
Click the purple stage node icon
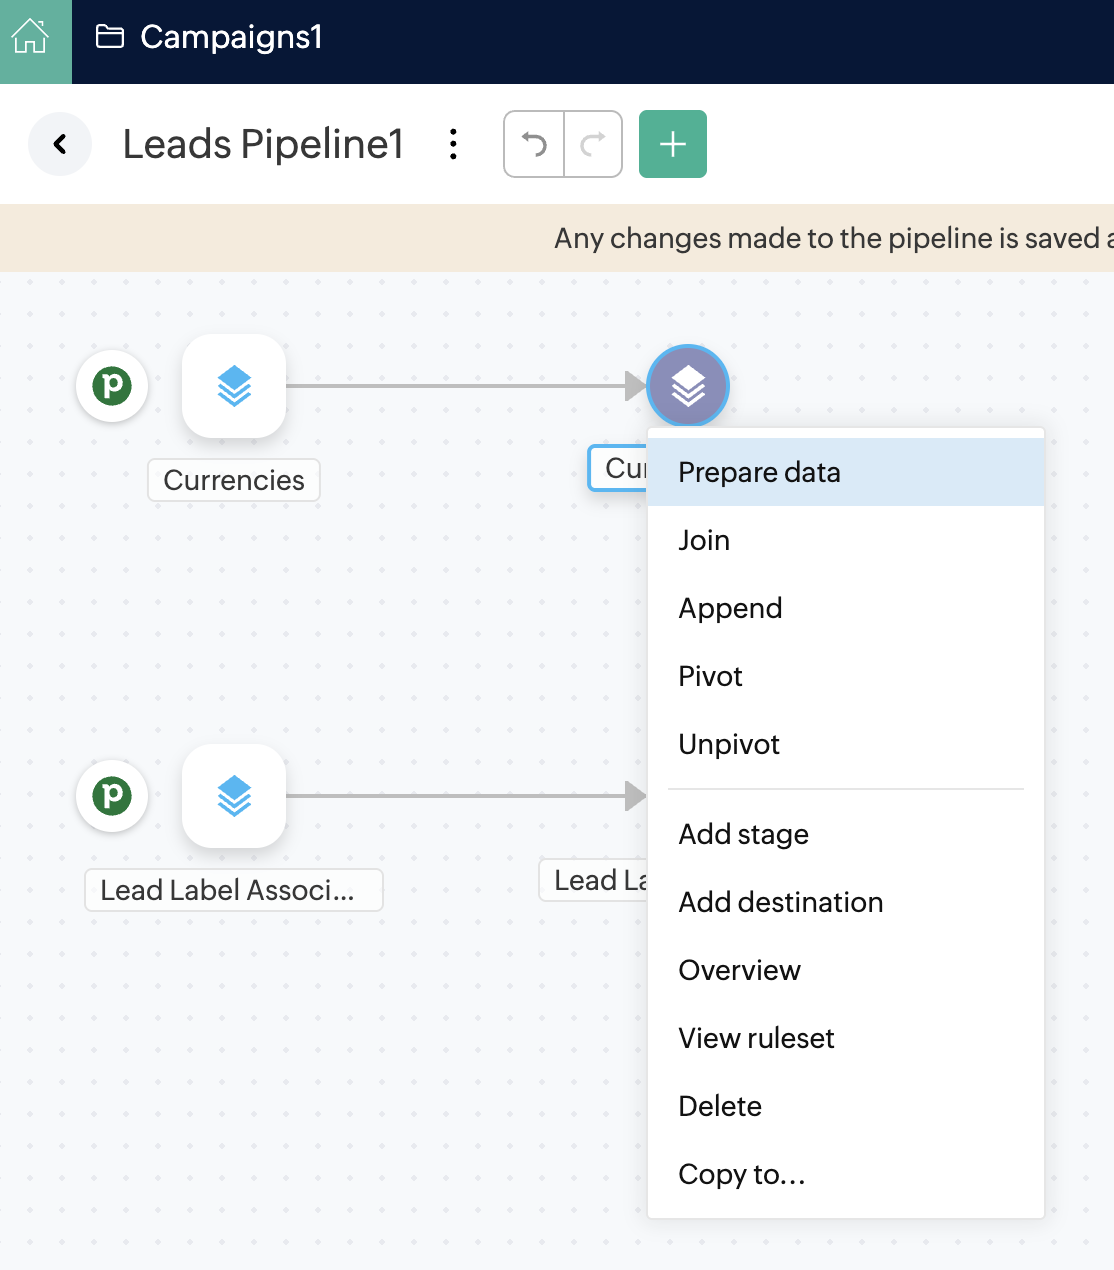point(688,386)
